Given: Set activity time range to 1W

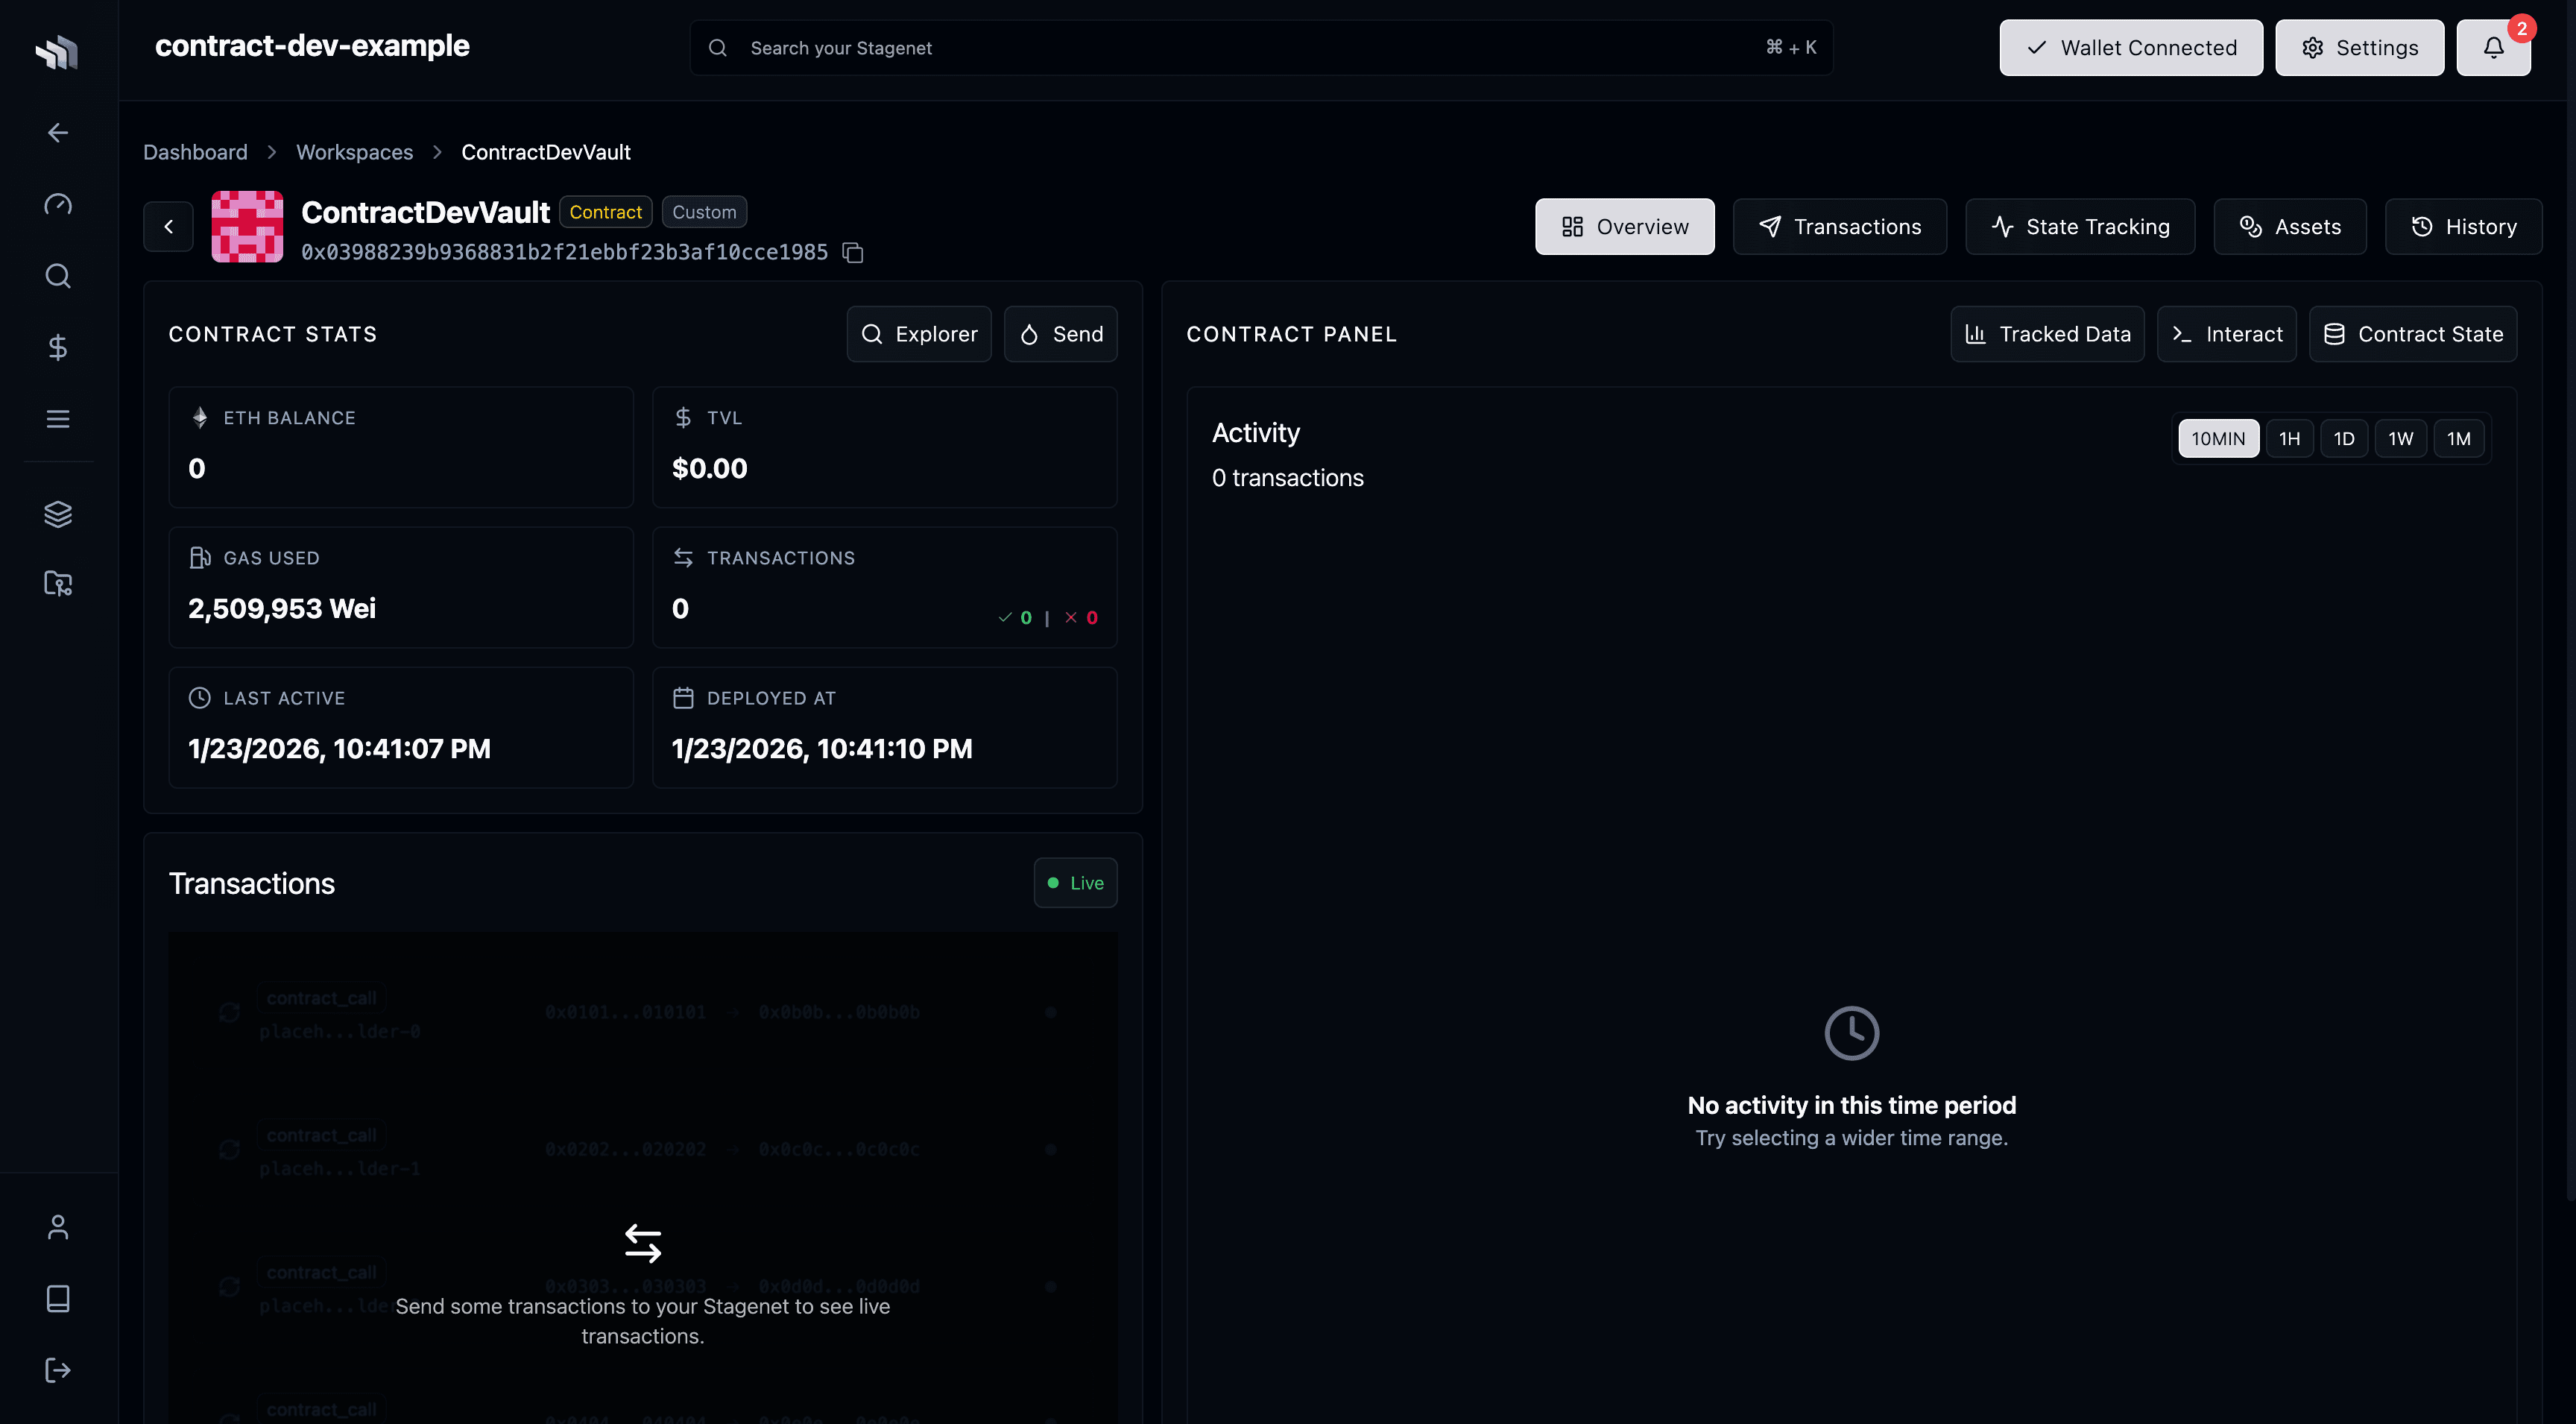Looking at the screenshot, I should coord(2400,438).
